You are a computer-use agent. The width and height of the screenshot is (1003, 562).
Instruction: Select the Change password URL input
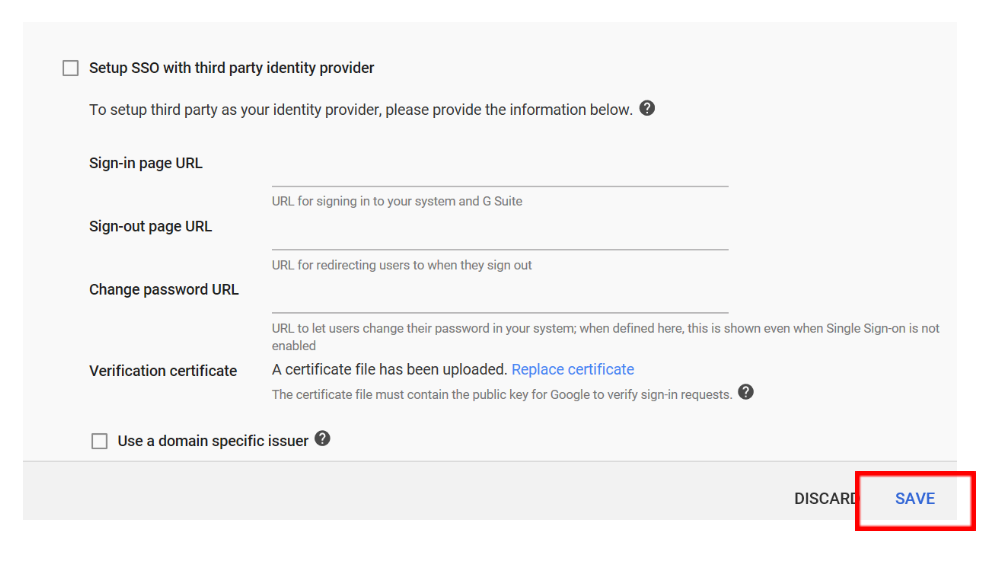coord(500,297)
